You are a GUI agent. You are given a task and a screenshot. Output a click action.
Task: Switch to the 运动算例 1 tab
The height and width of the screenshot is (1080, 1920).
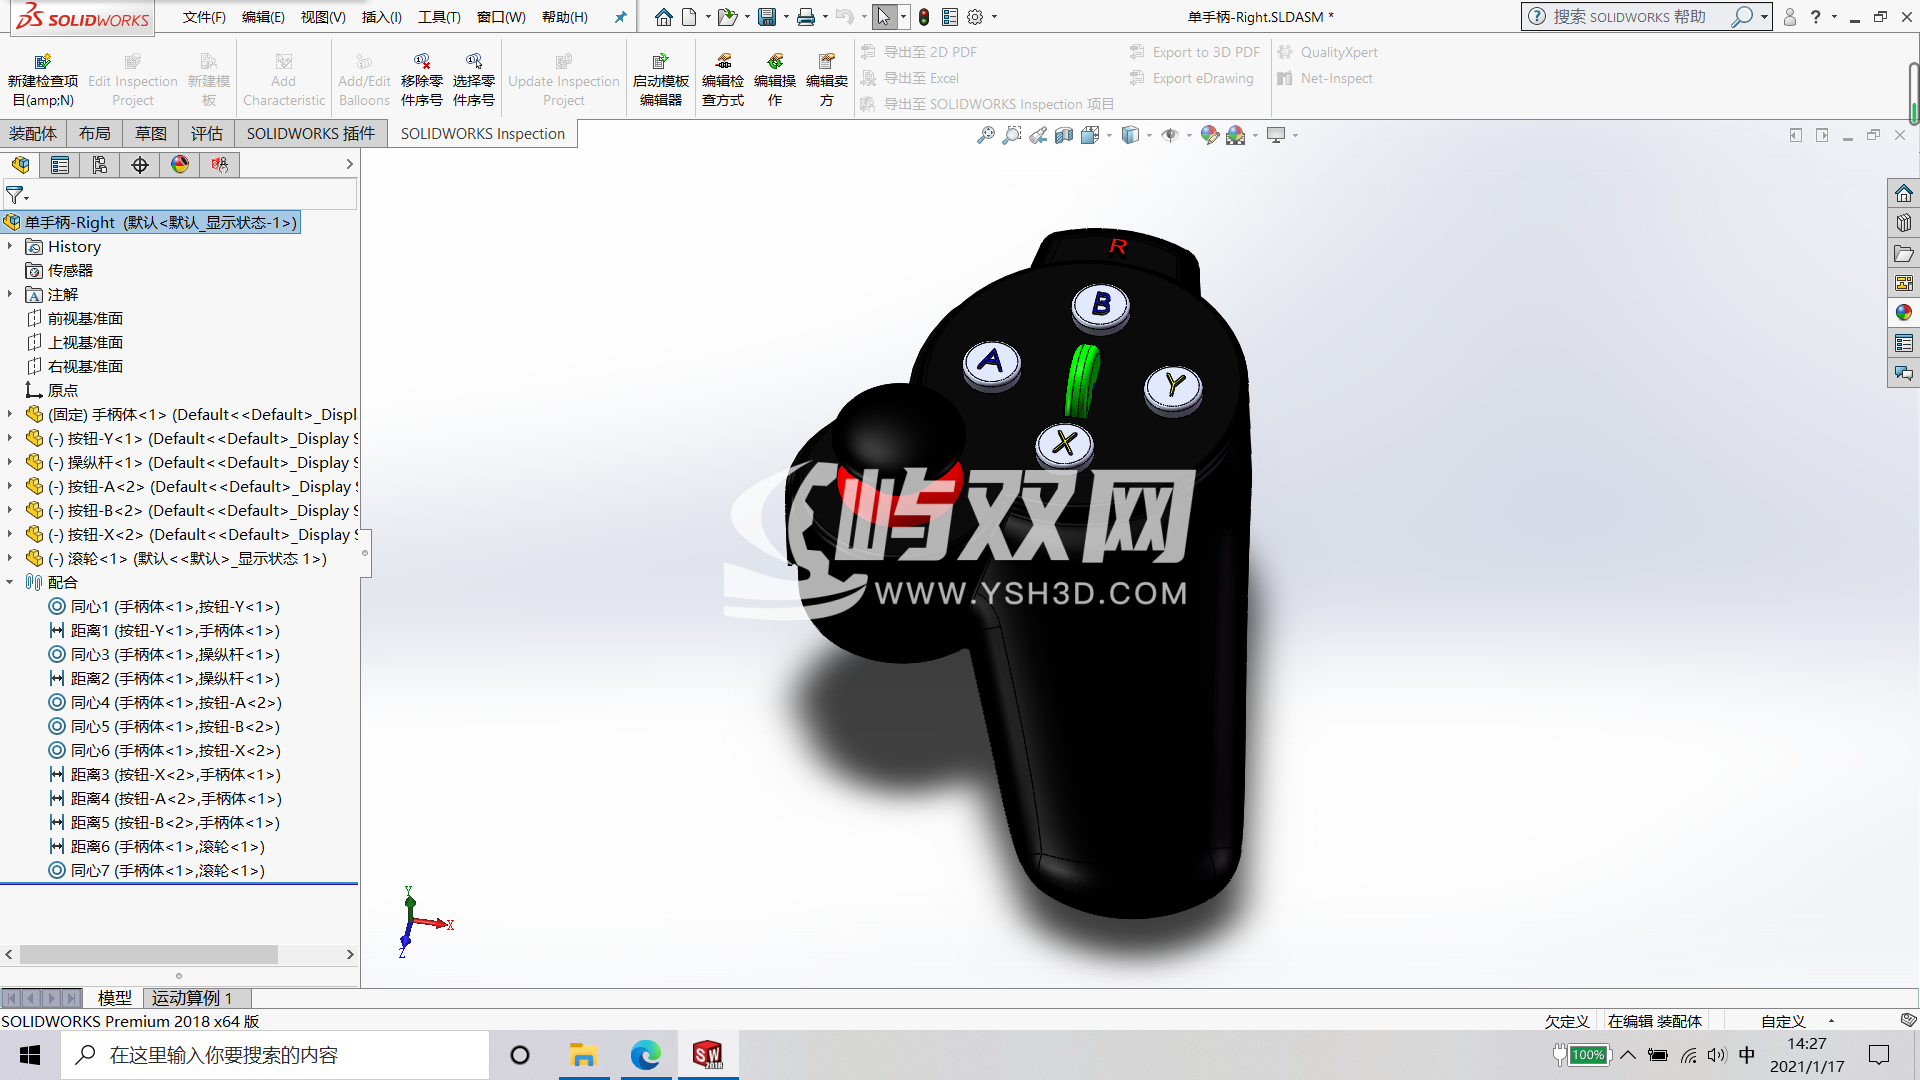pyautogui.click(x=193, y=997)
